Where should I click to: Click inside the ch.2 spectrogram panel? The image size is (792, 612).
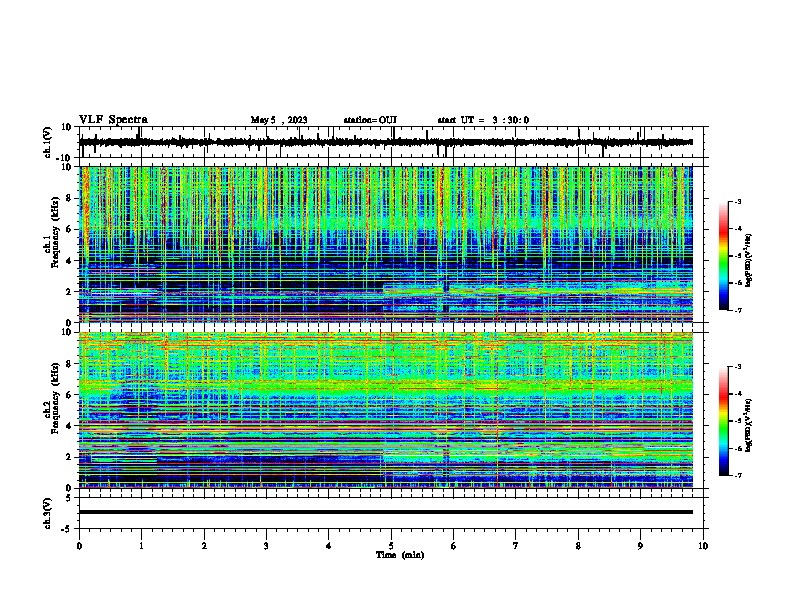coord(385,410)
